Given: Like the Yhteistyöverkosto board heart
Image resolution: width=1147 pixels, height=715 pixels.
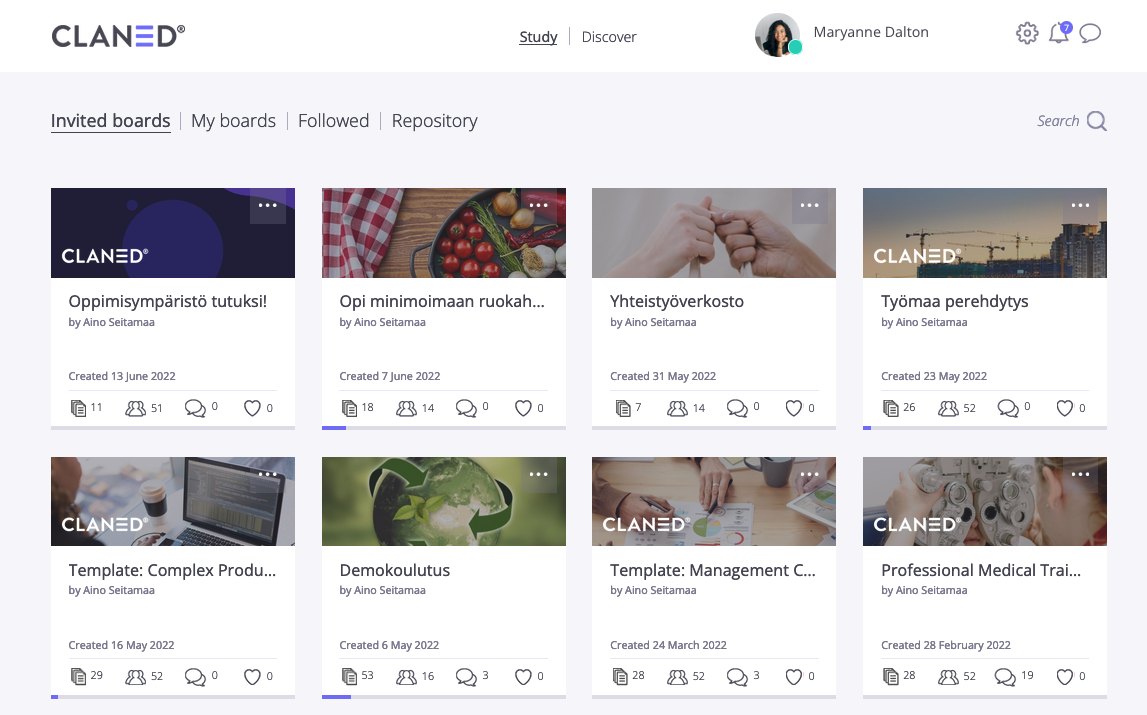Looking at the screenshot, I should pos(794,408).
